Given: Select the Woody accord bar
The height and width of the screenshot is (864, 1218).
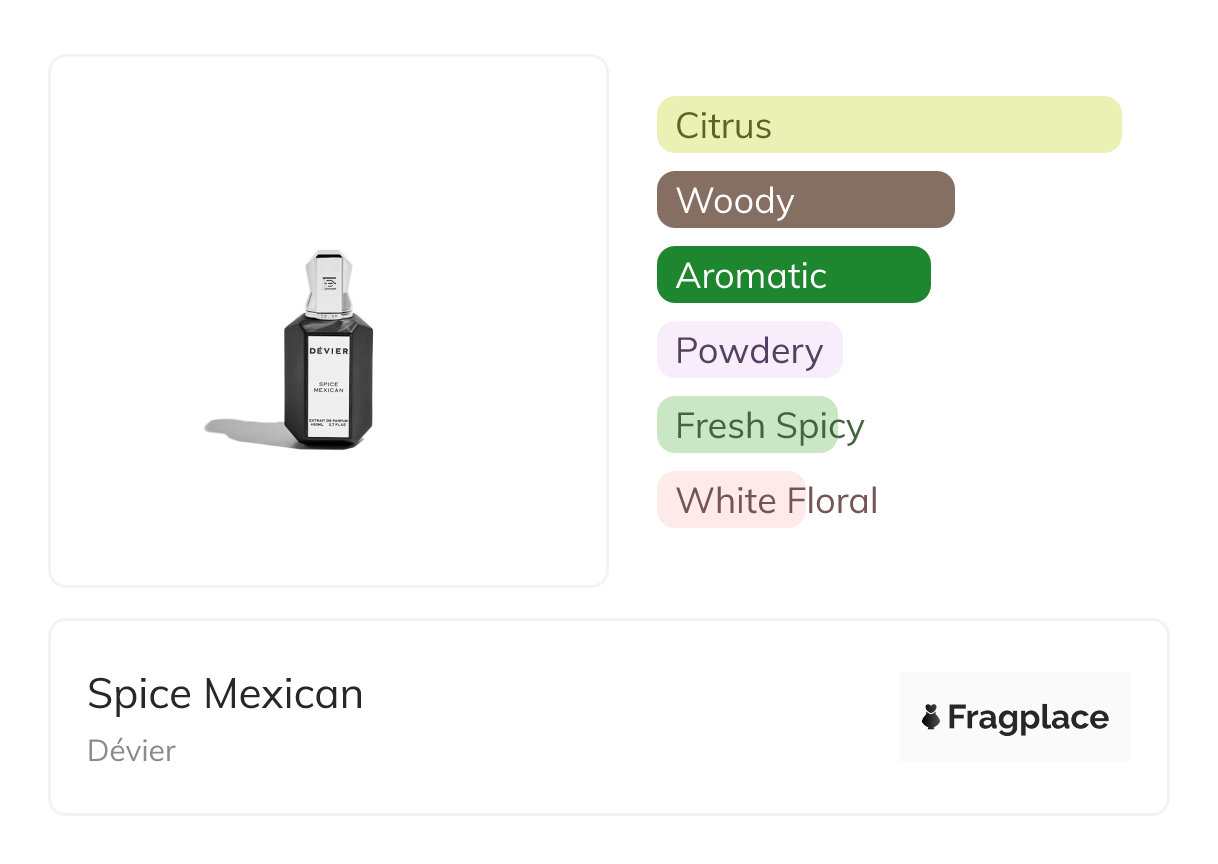Looking at the screenshot, I should 805,200.
